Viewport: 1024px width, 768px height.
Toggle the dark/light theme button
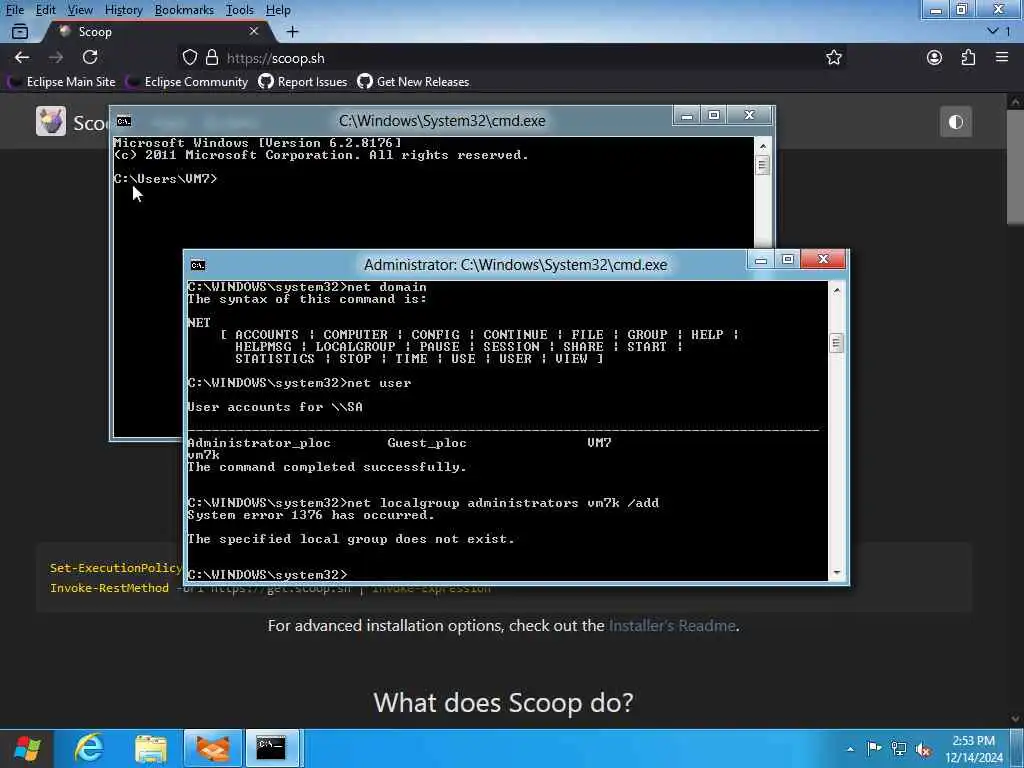click(x=955, y=122)
